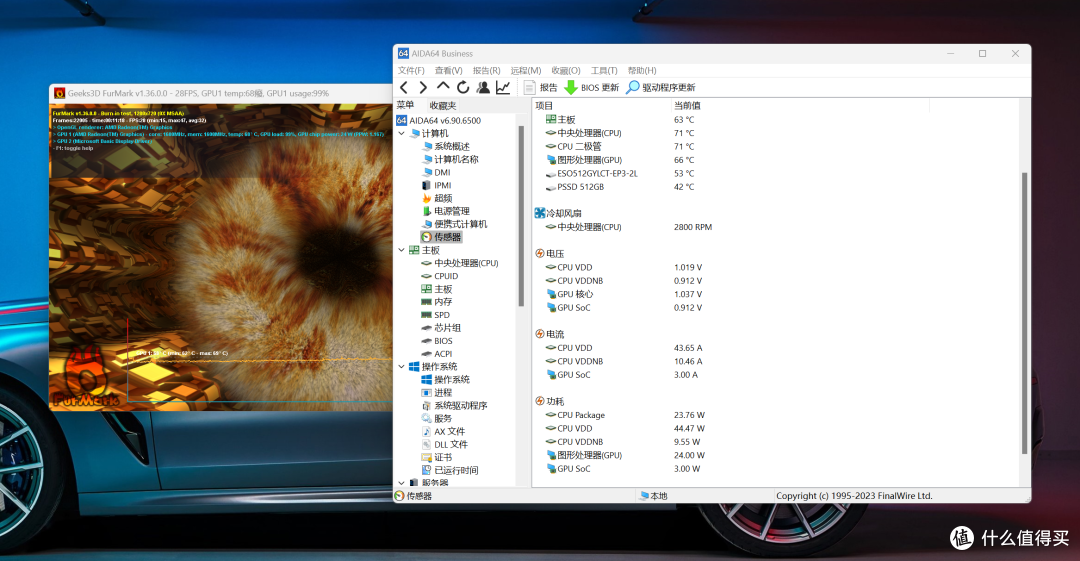The width and height of the screenshot is (1080, 561).
Task: Select 便携式计算机 in the tree
Action: coord(454,224)
